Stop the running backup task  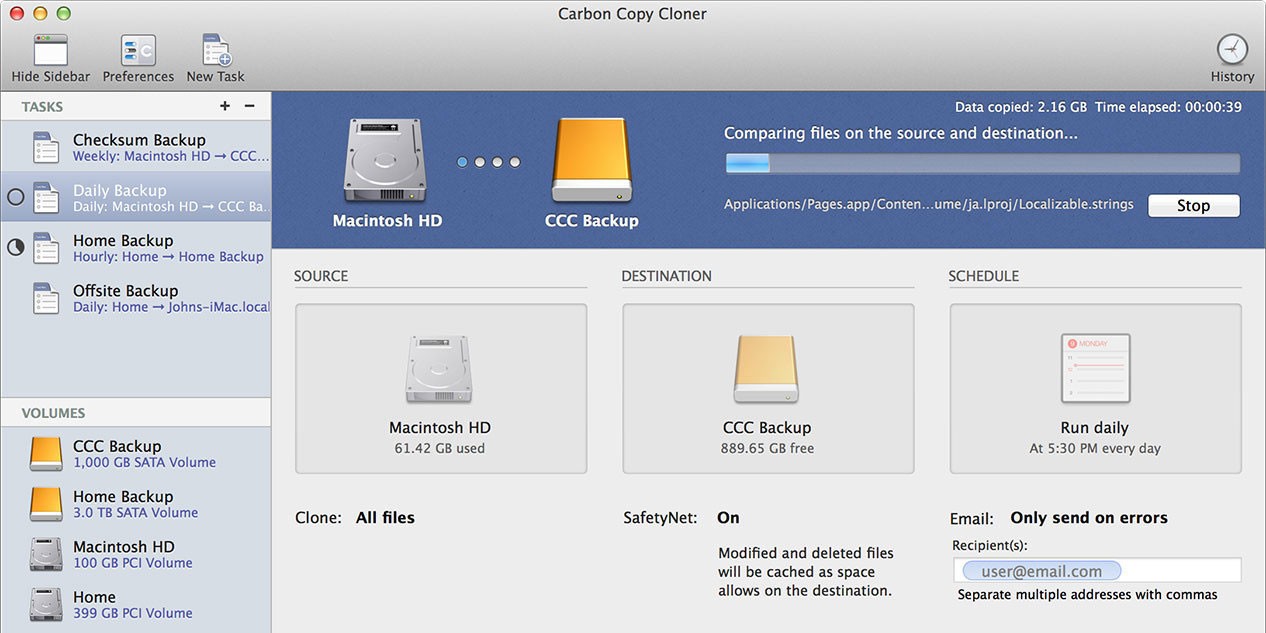point(1193,205)
